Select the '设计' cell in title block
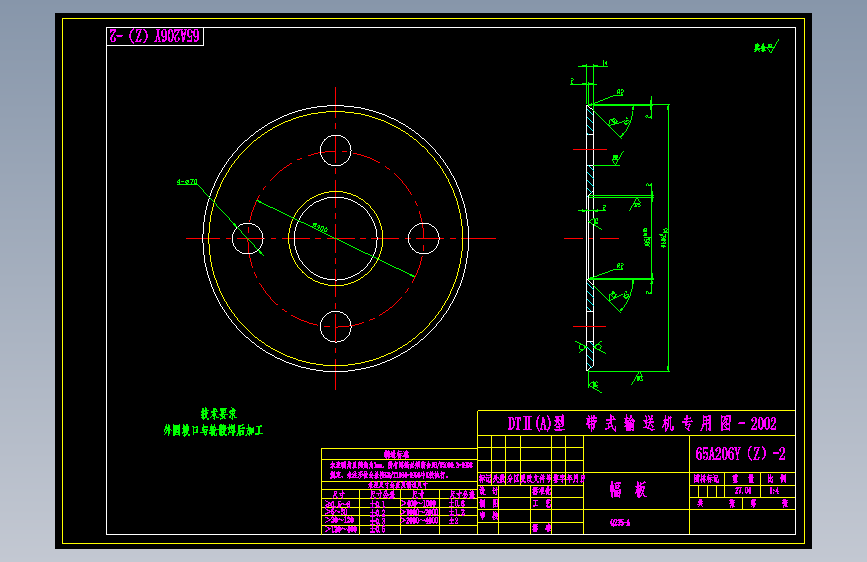The width and height of the screenshot is (867, 562). pos(488,491)
